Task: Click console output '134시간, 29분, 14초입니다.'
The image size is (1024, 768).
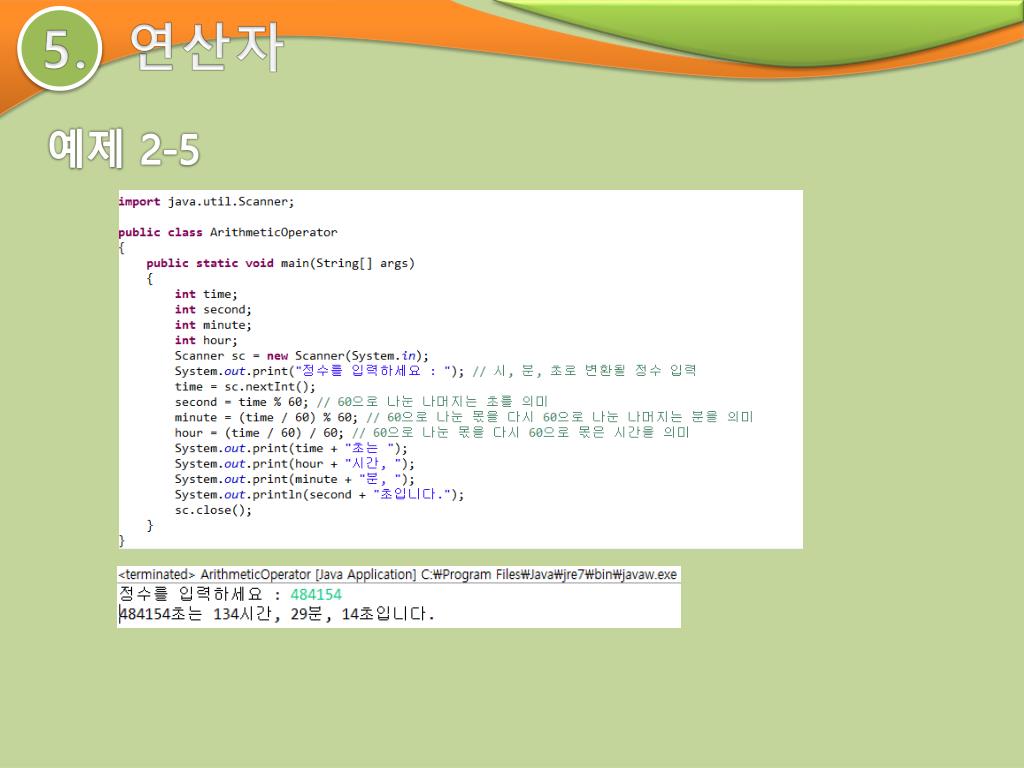Action: tap(324, 614)
